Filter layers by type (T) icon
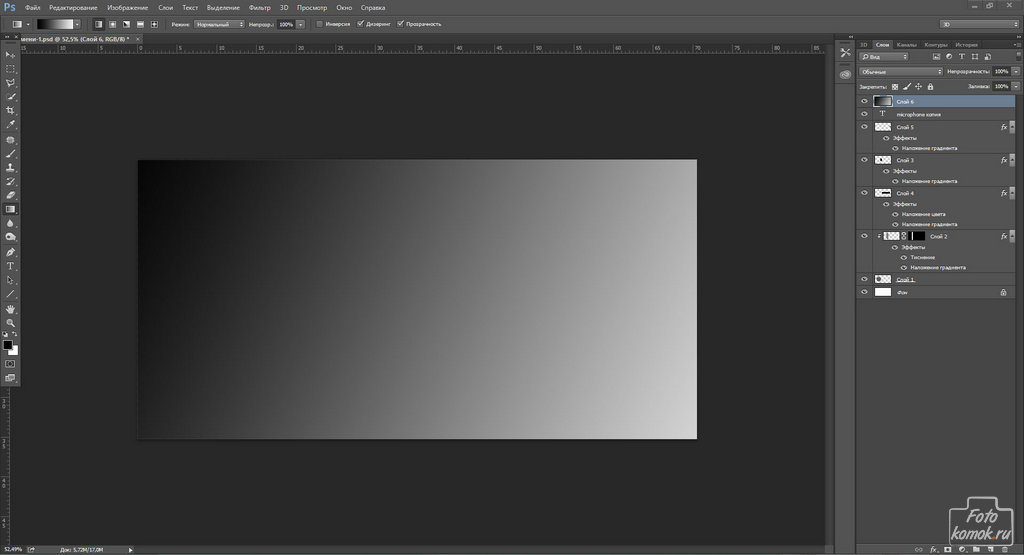Image resolution: width=1024 pixels, height=555 pixels. (x=961, y=57)
